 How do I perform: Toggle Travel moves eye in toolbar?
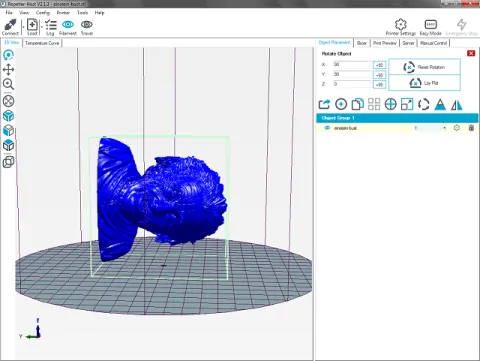tap(87, 27)
